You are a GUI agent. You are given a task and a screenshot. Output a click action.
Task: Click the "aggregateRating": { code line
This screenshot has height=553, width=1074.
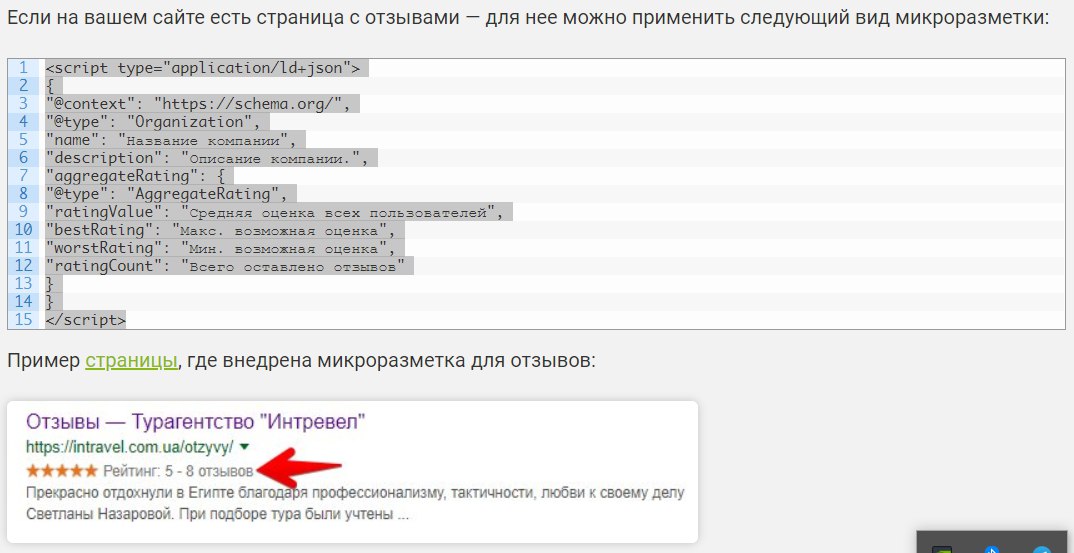[x=135, y=176]
